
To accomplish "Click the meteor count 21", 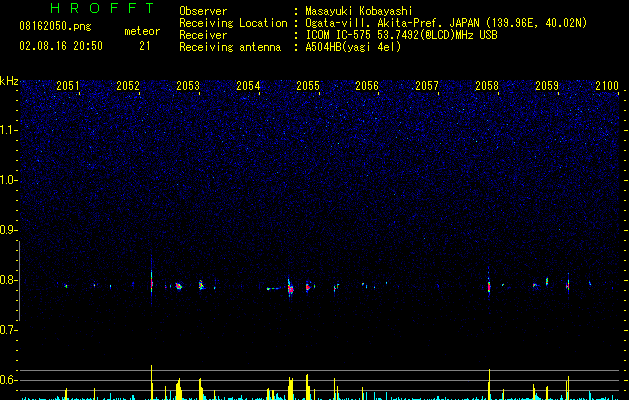I will coord(145,46).
